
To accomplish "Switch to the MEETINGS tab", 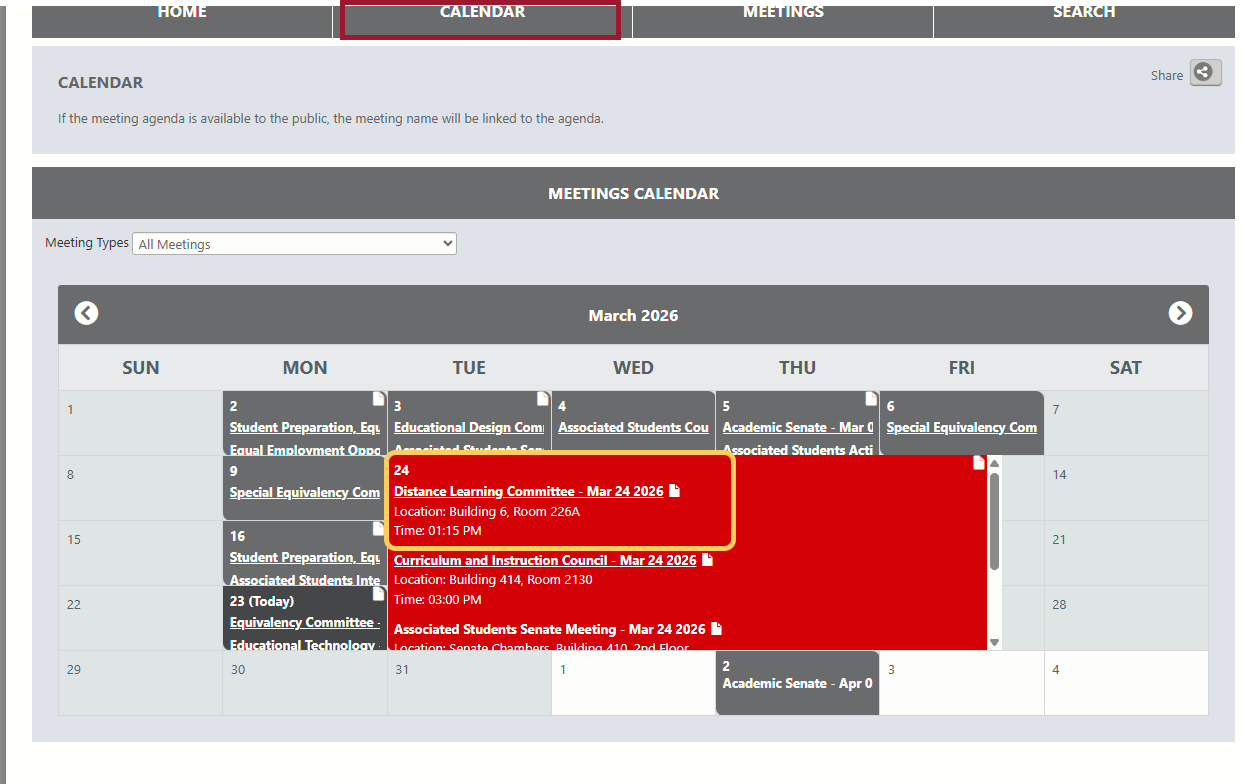I will (782, 12).
